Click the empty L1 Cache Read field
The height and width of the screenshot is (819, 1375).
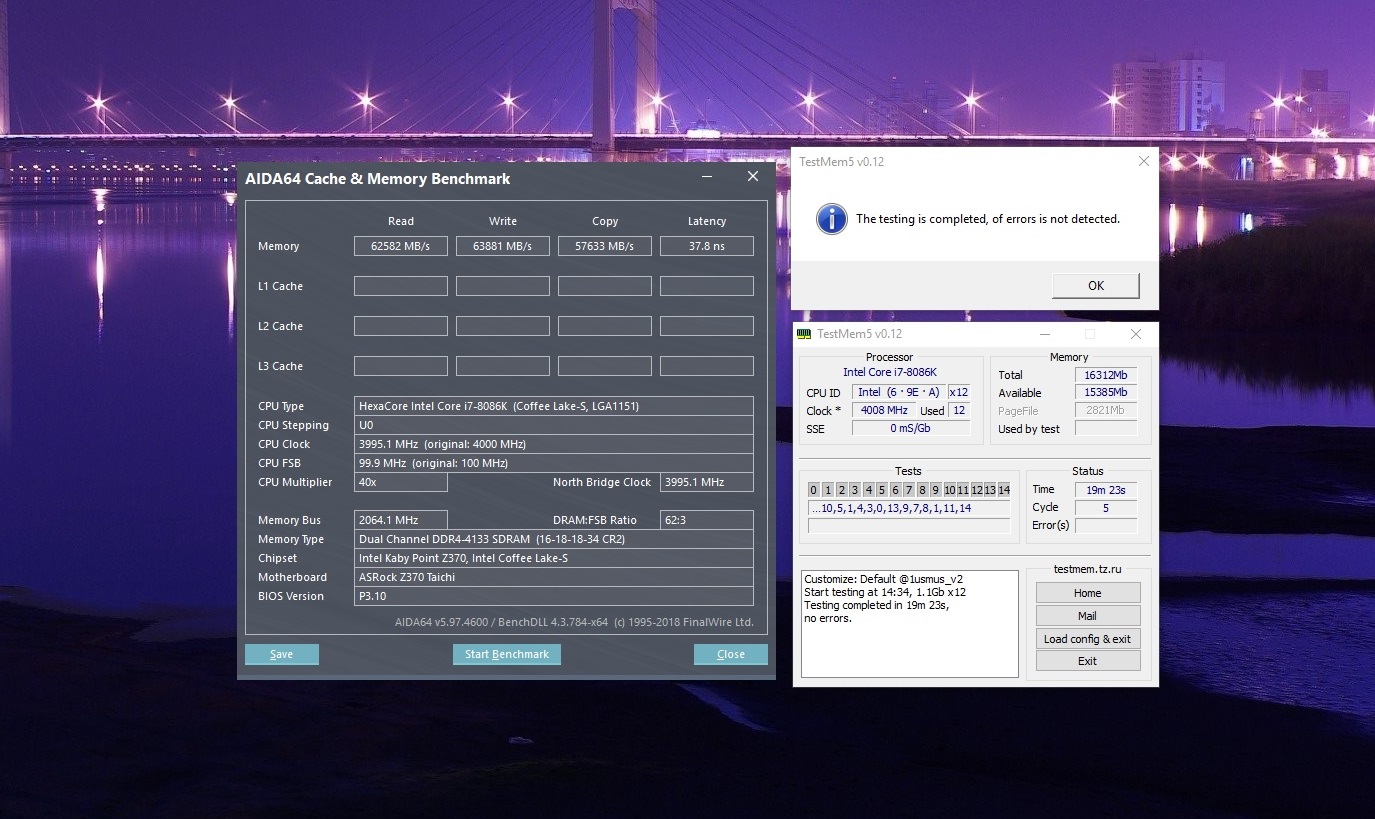click(401, 286)
